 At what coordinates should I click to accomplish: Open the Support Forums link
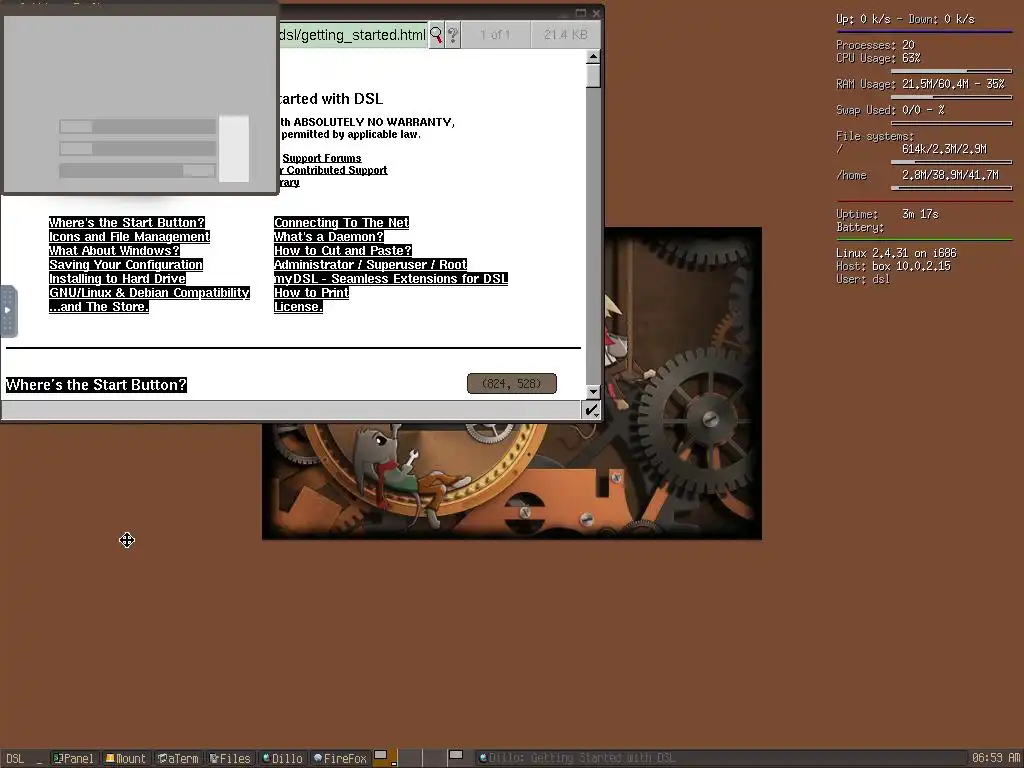[x=322, y=158]
